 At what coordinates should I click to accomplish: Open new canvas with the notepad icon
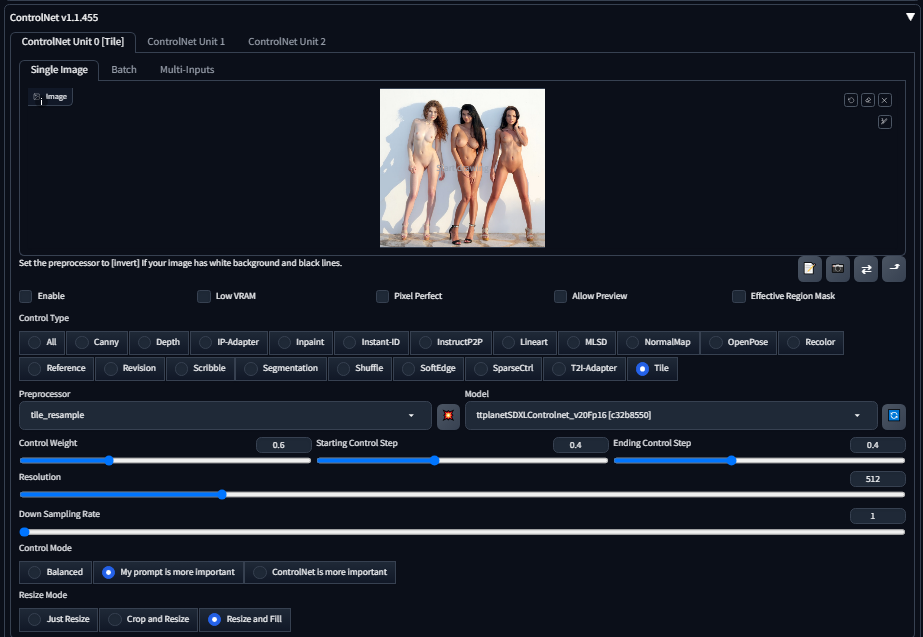coord(810,269)
